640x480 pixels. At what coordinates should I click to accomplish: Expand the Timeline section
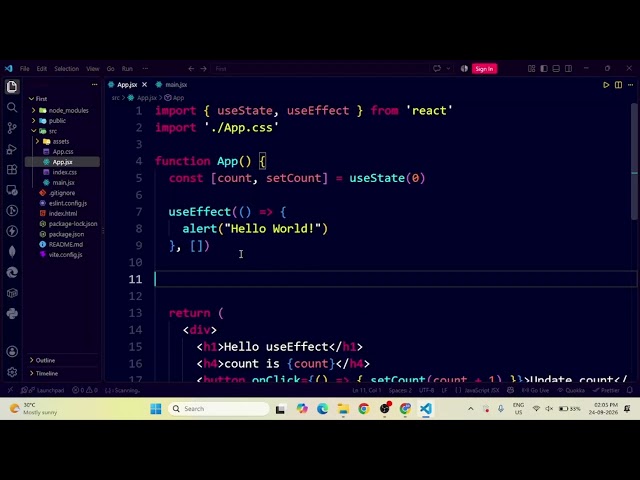coord(47,373)
